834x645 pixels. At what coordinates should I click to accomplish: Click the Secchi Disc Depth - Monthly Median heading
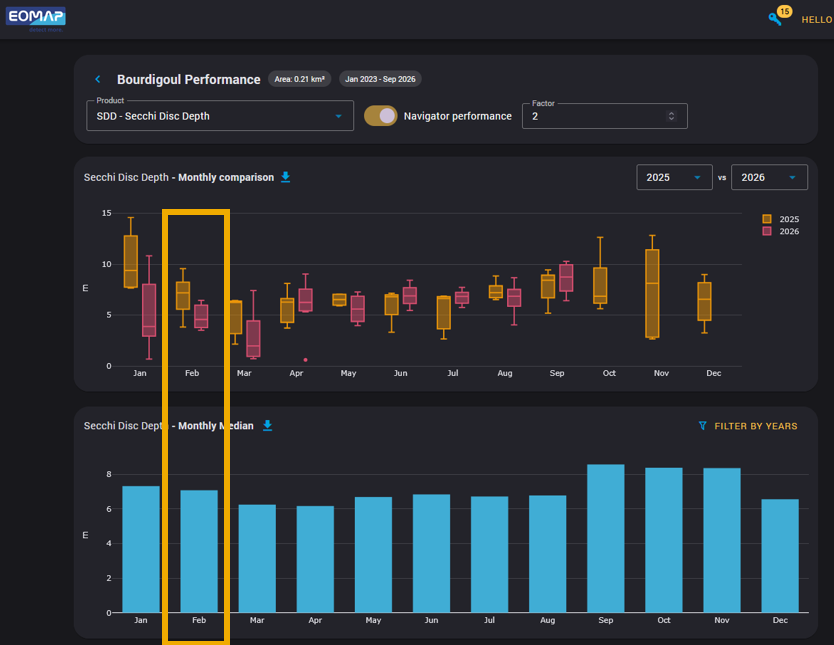point(169,426)
